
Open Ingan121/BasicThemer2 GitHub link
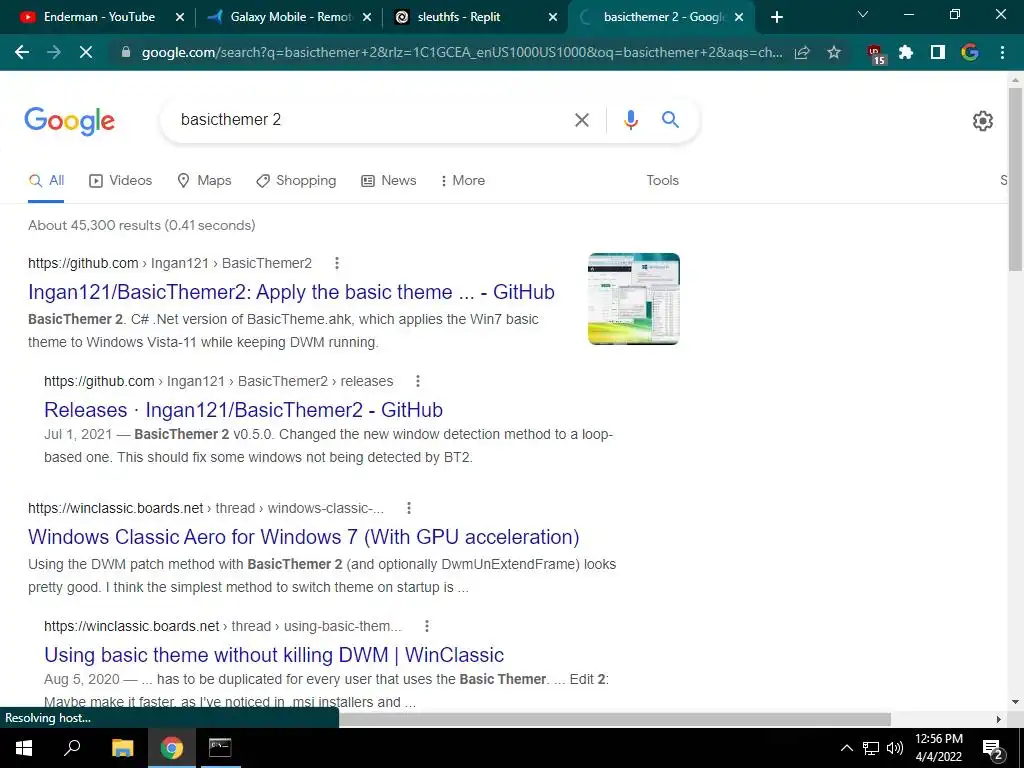tap(291, 292)
